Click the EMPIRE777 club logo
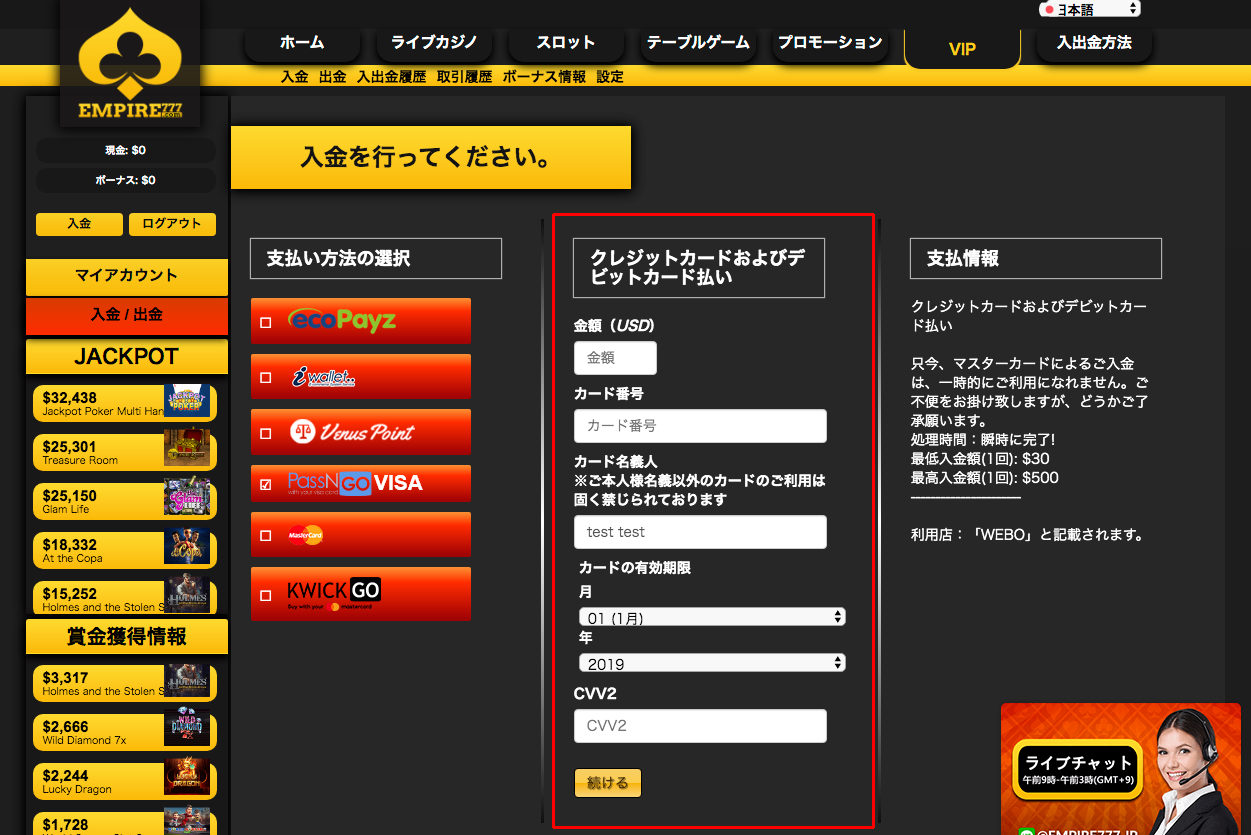Screen dimensions: 1251x835 (130, 63)
